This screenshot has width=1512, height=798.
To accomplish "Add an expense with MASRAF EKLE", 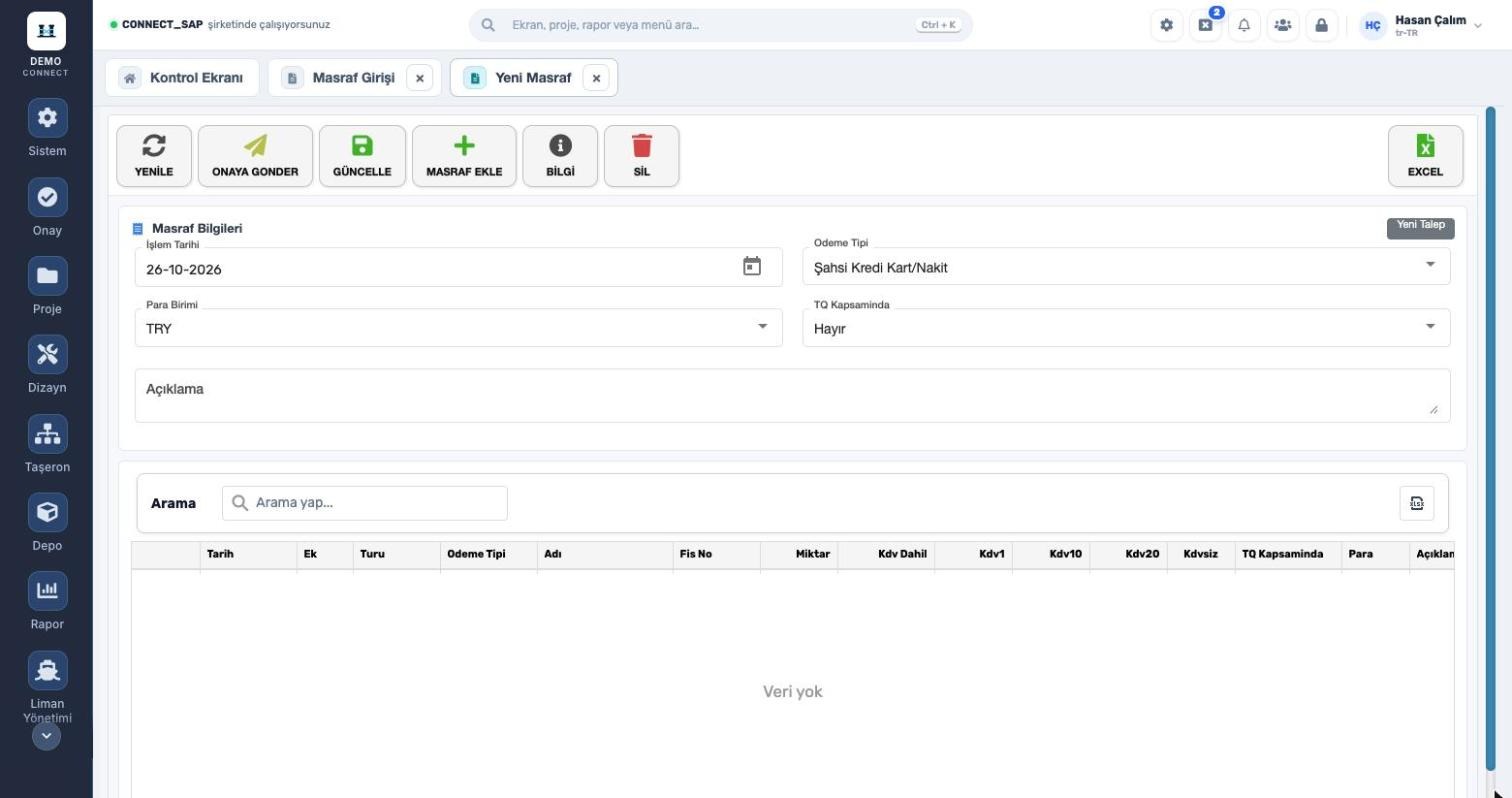I will (x=464, y=156).
